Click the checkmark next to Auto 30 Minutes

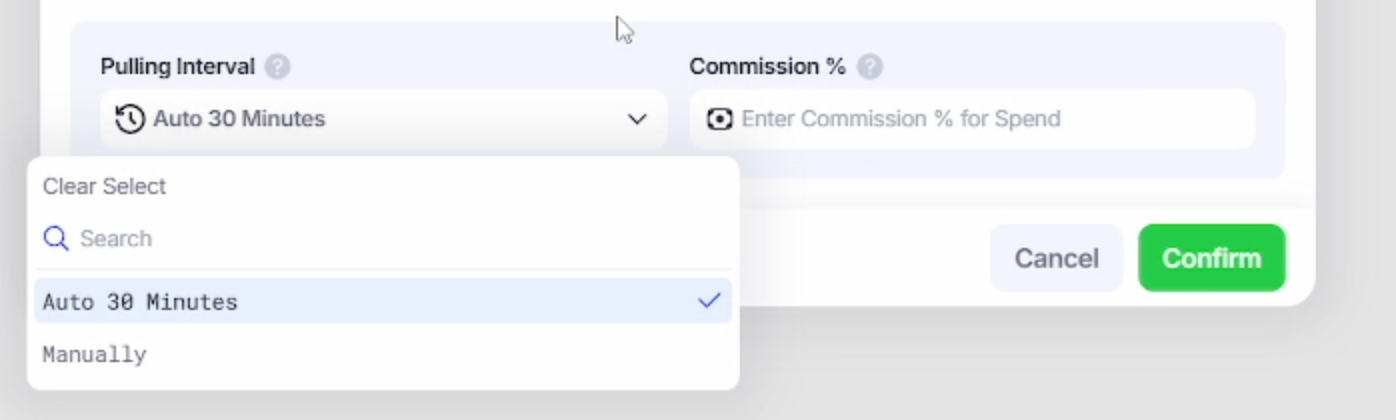[709, 301]
